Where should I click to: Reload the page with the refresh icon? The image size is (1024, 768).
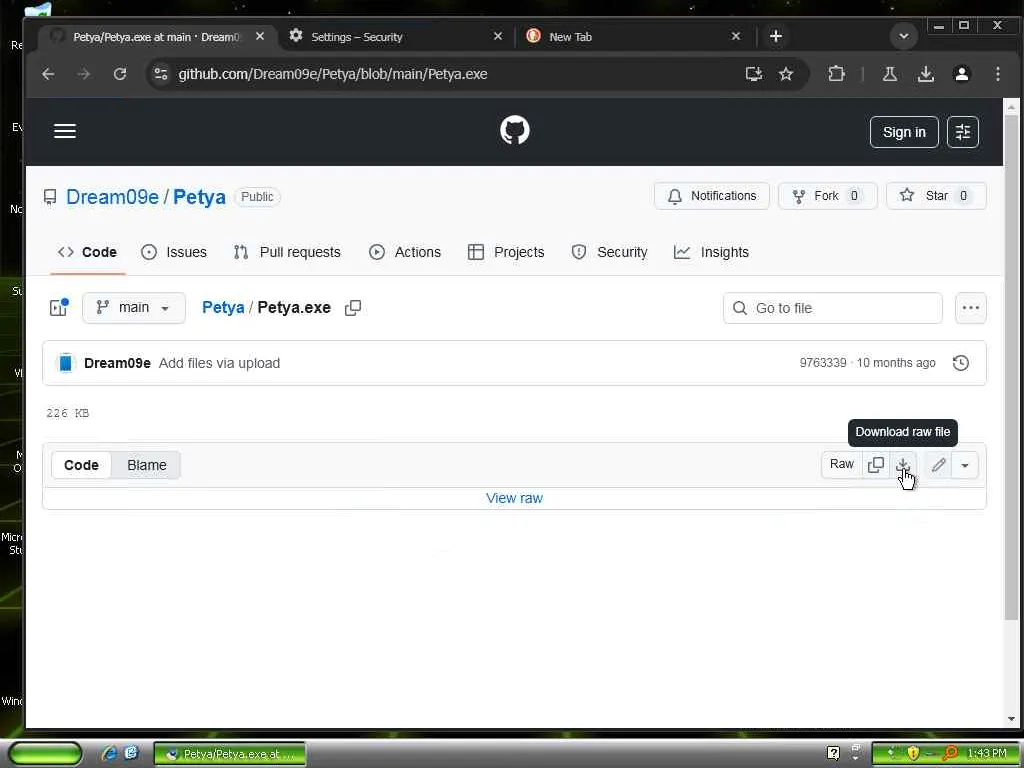pos(120,74)
